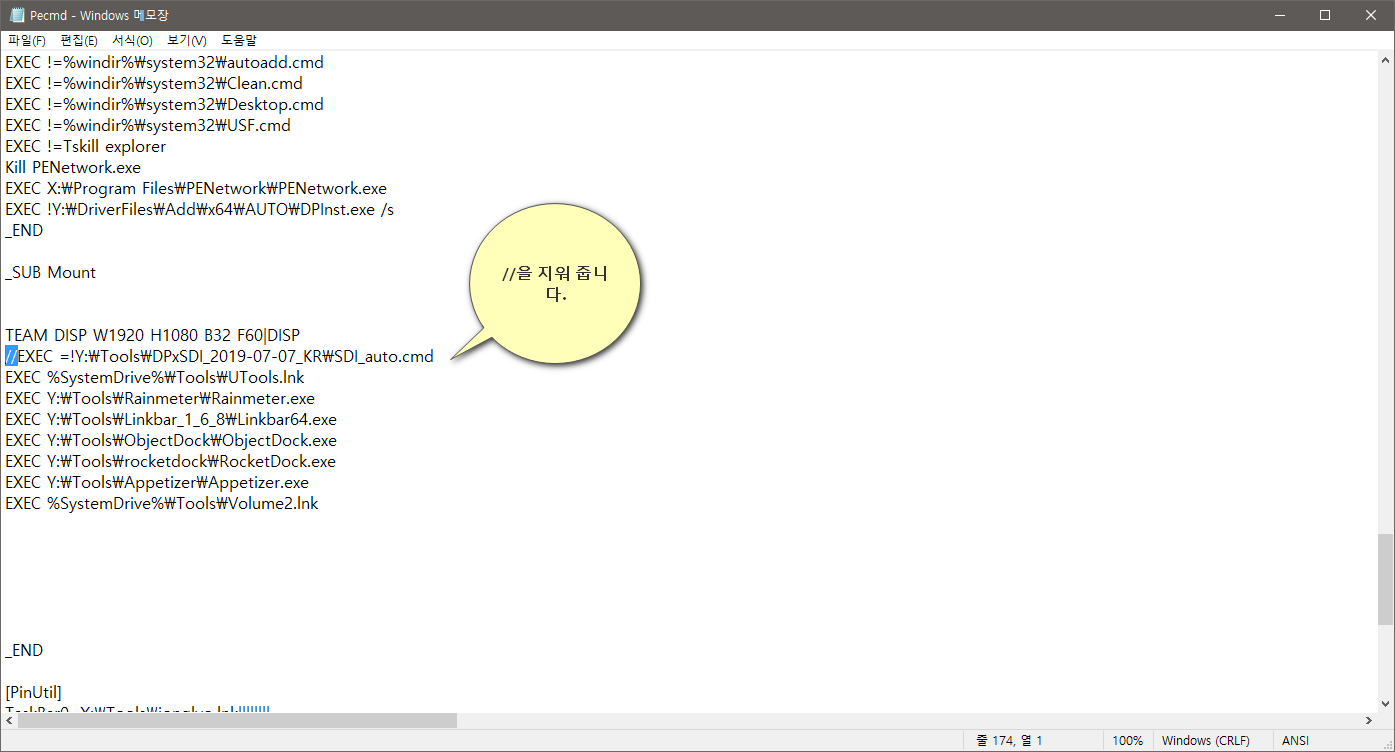Click the EXEC PENetwork.exe program line
The width and height of the screenshot is (1395, 752).
tap(196, 188)
